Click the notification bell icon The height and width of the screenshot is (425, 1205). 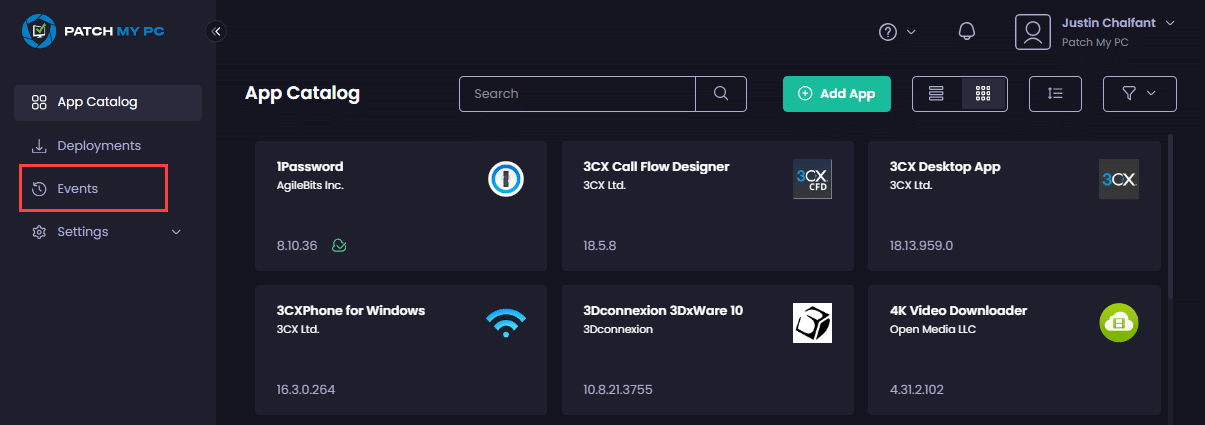(966, 31)
